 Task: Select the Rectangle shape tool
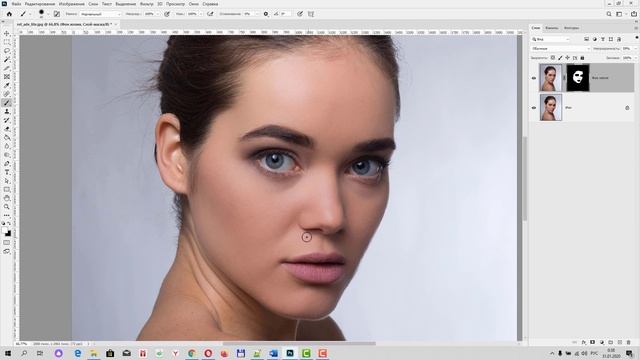click(7, 189)
